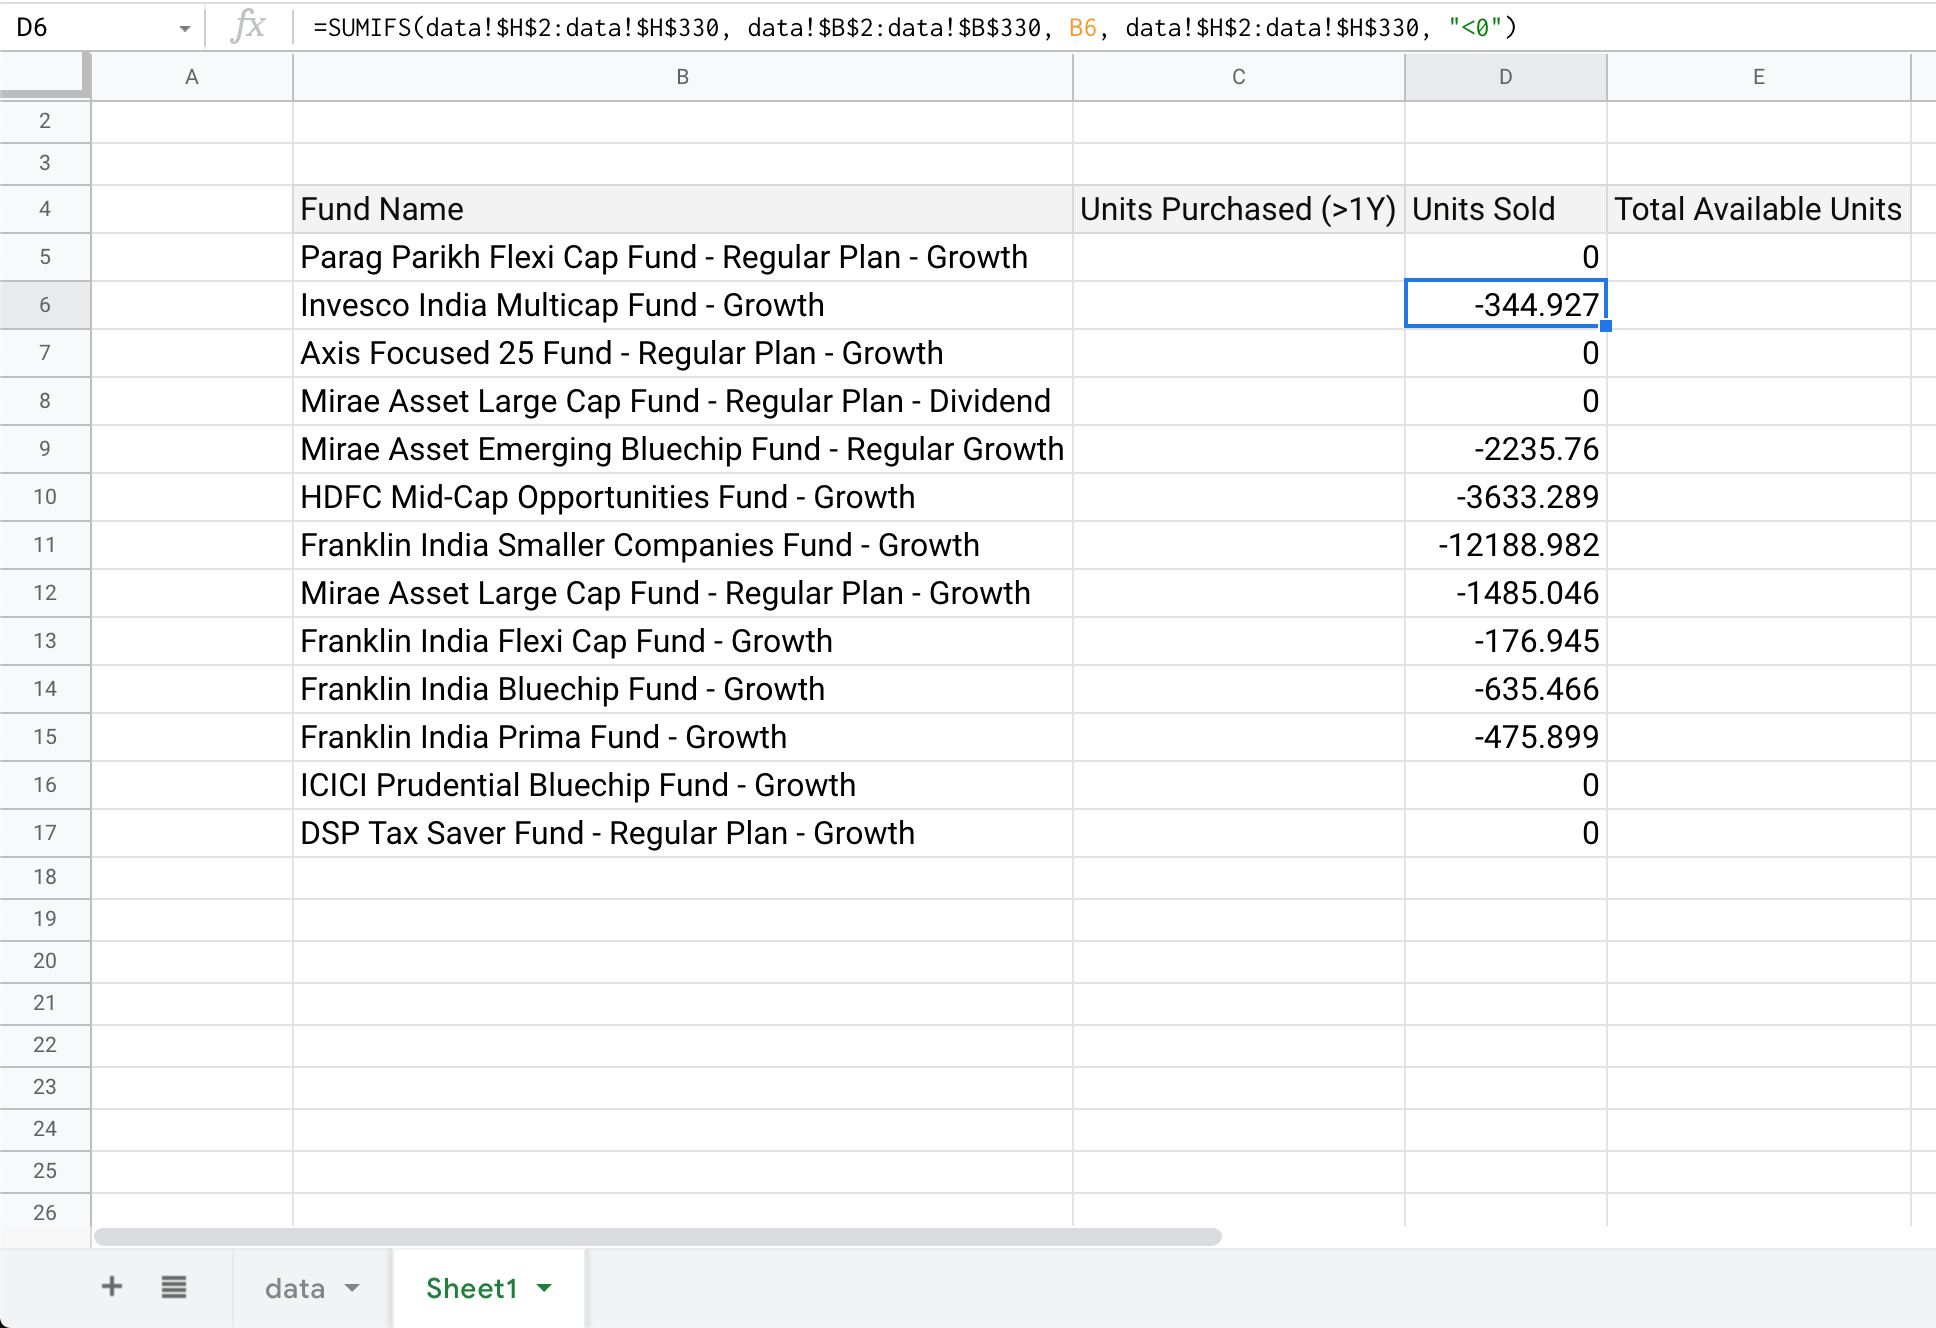Image resolution: width=1936 pixels, height=1328 pixels.
Task: Click the -12188.982 cell
Action: pyautogui.click(x=1506, y=545)
